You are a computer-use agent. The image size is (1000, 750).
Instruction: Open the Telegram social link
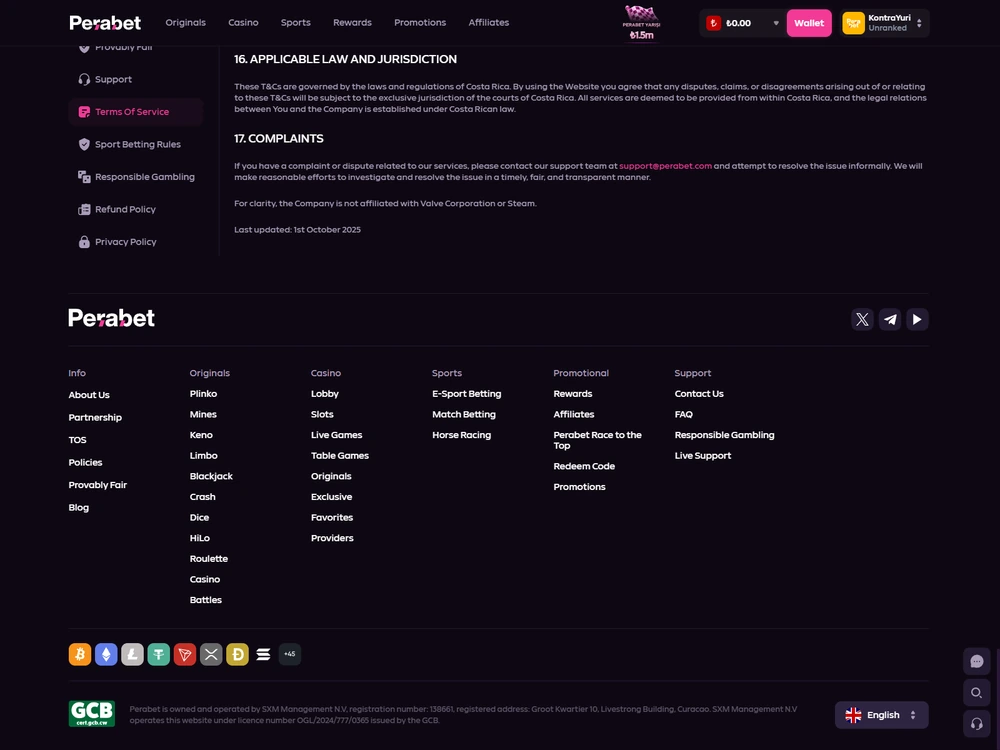[890, 320]
